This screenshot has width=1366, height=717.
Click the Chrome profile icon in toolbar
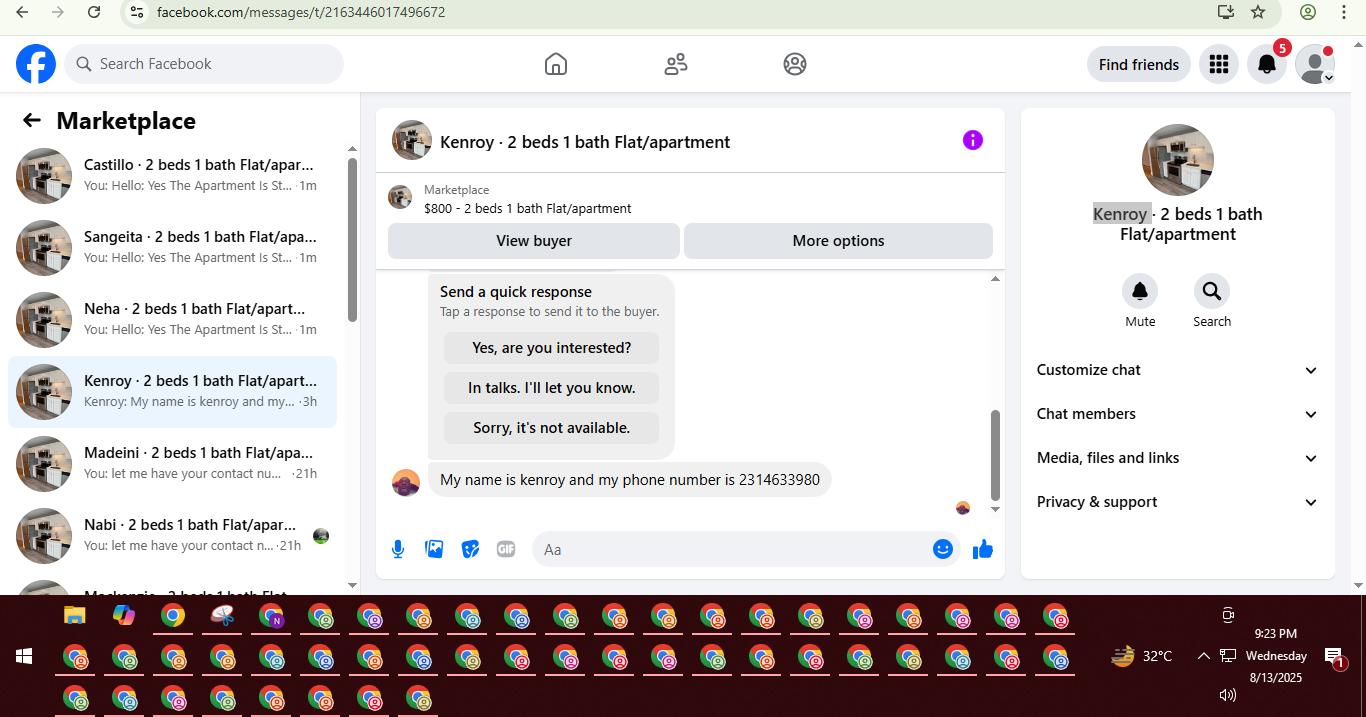[1308, 12]
